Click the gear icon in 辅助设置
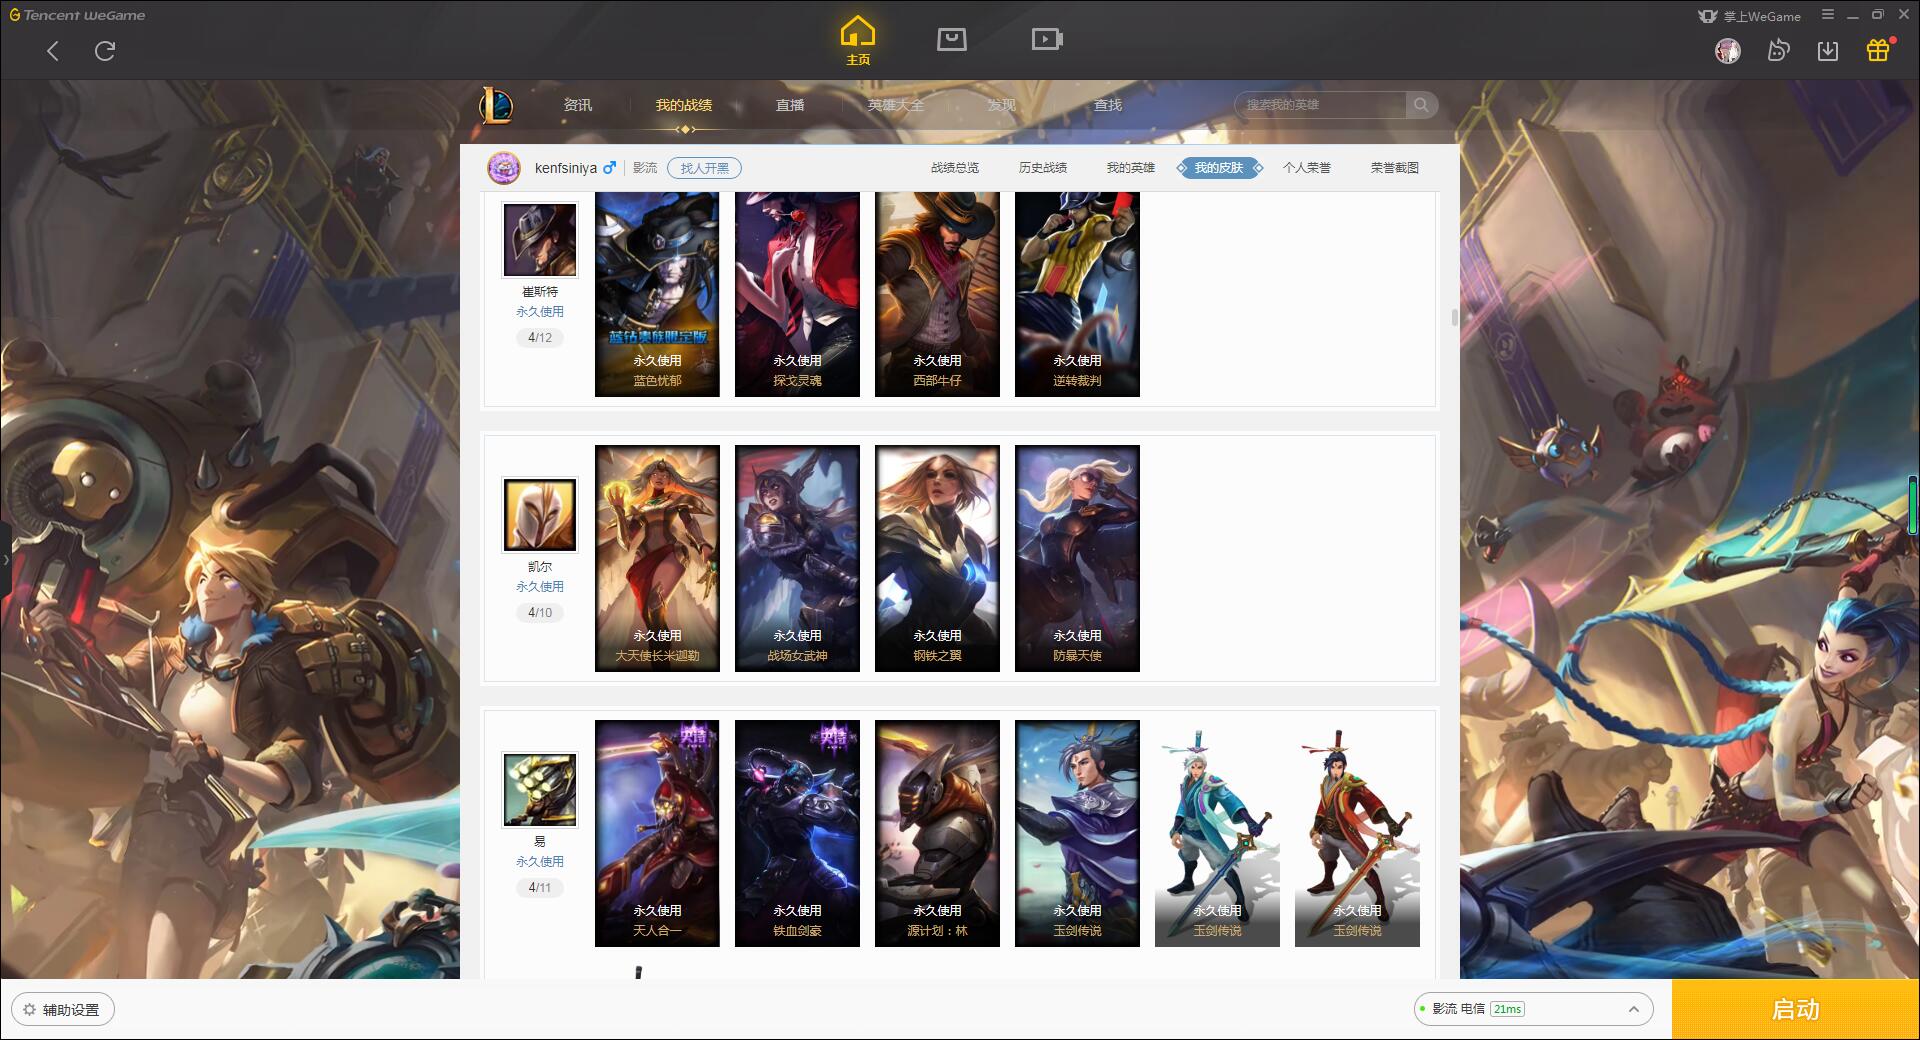Viewport: 1920px width, 1040px height. (30, 1009)
